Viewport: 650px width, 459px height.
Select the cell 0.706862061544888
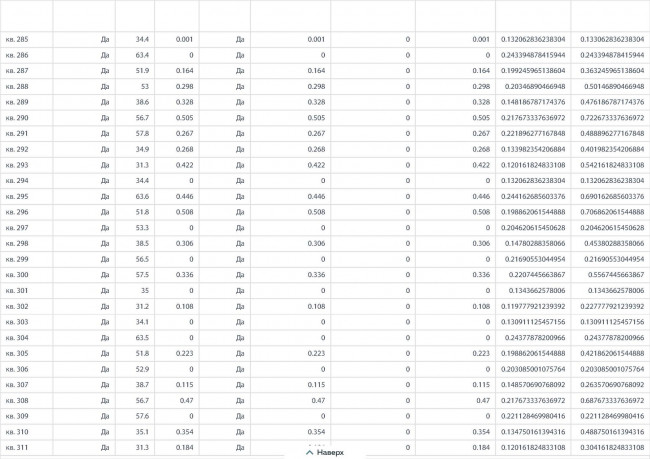612,212
